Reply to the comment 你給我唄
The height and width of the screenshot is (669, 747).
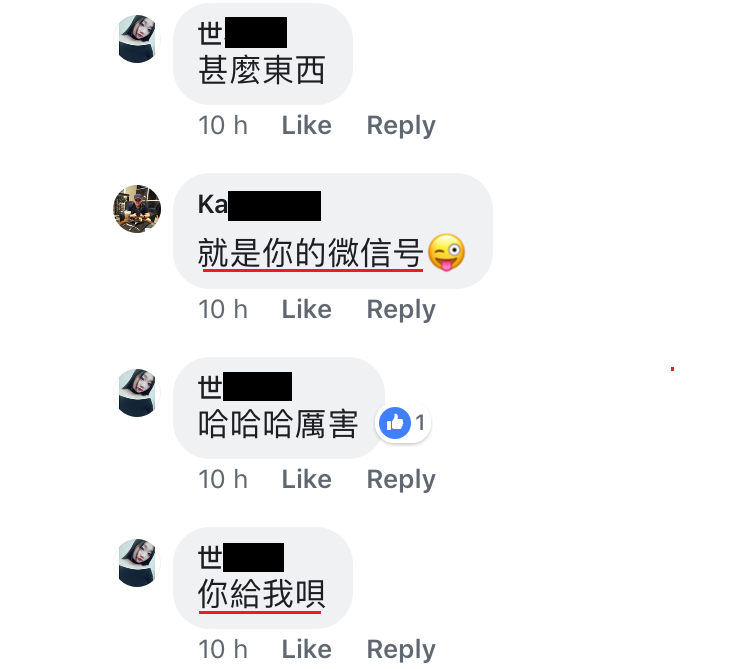coord(401,649)
